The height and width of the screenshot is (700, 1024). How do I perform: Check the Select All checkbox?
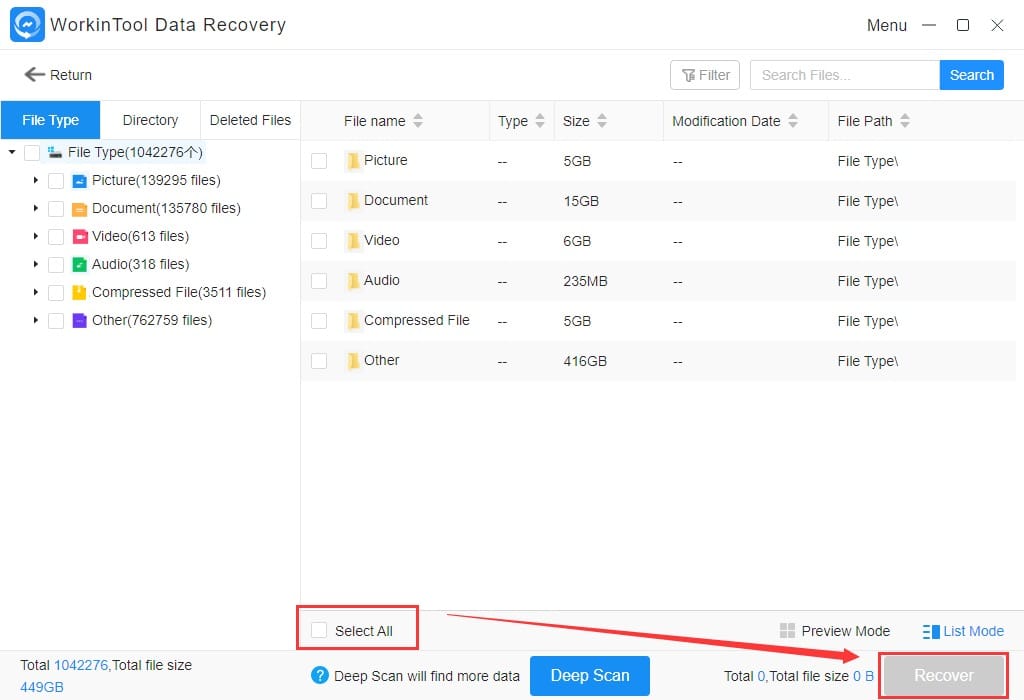point(319,631)
